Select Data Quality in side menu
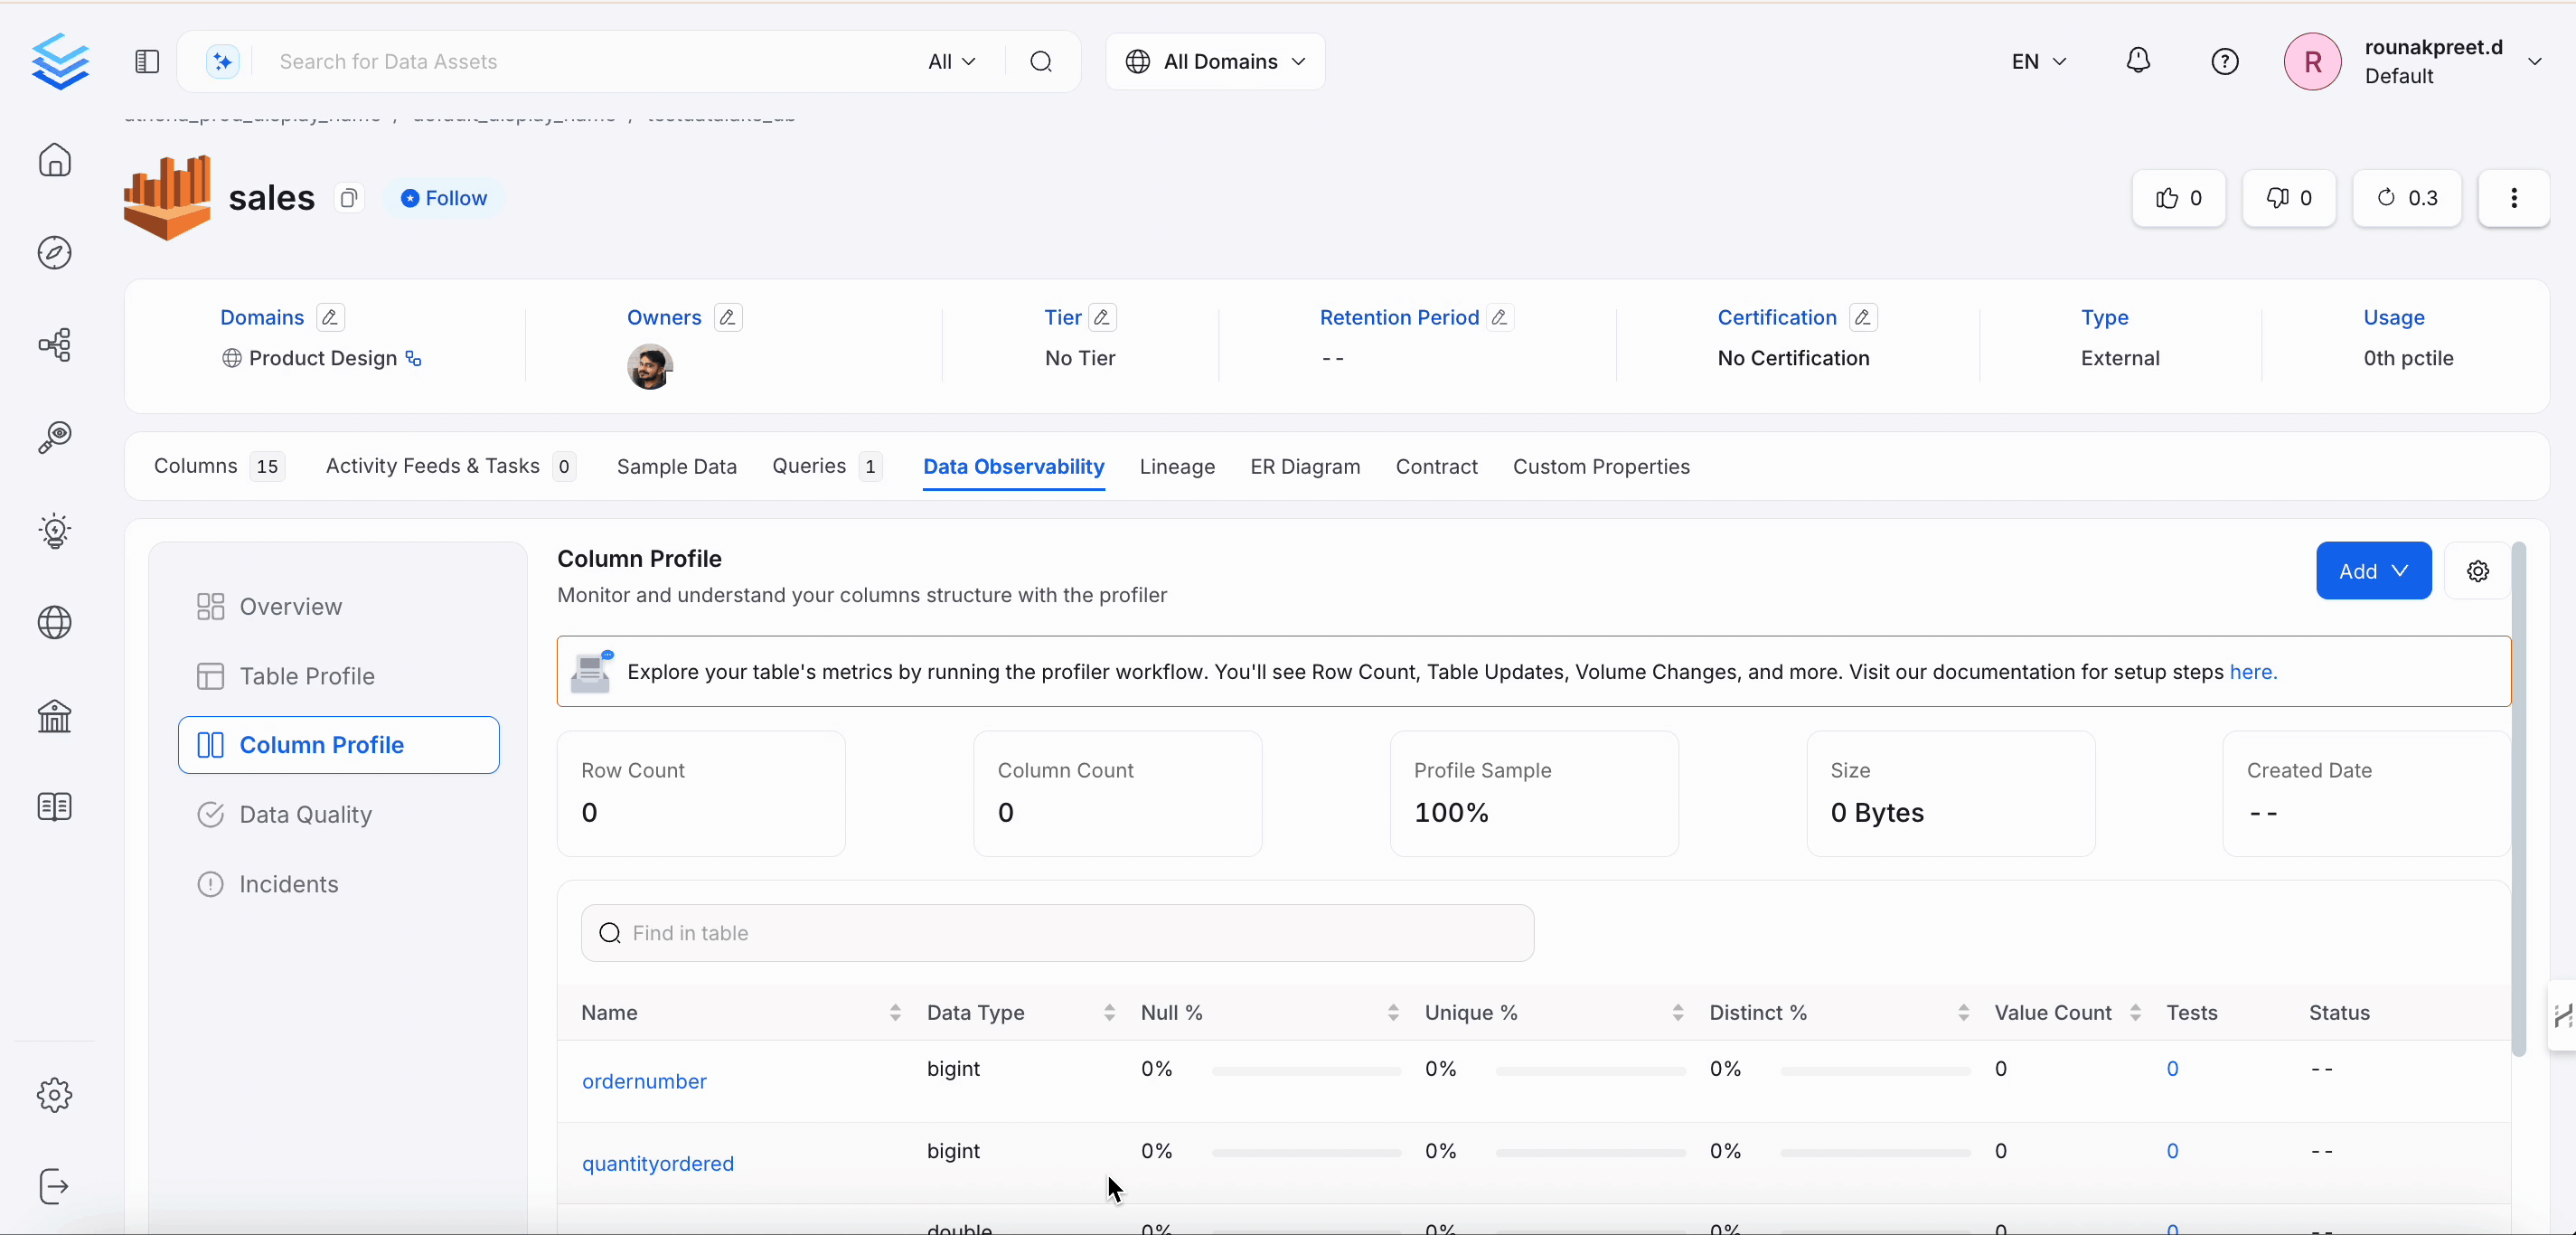Viewport: 2576px width, 1235px height. pos(305,815)
